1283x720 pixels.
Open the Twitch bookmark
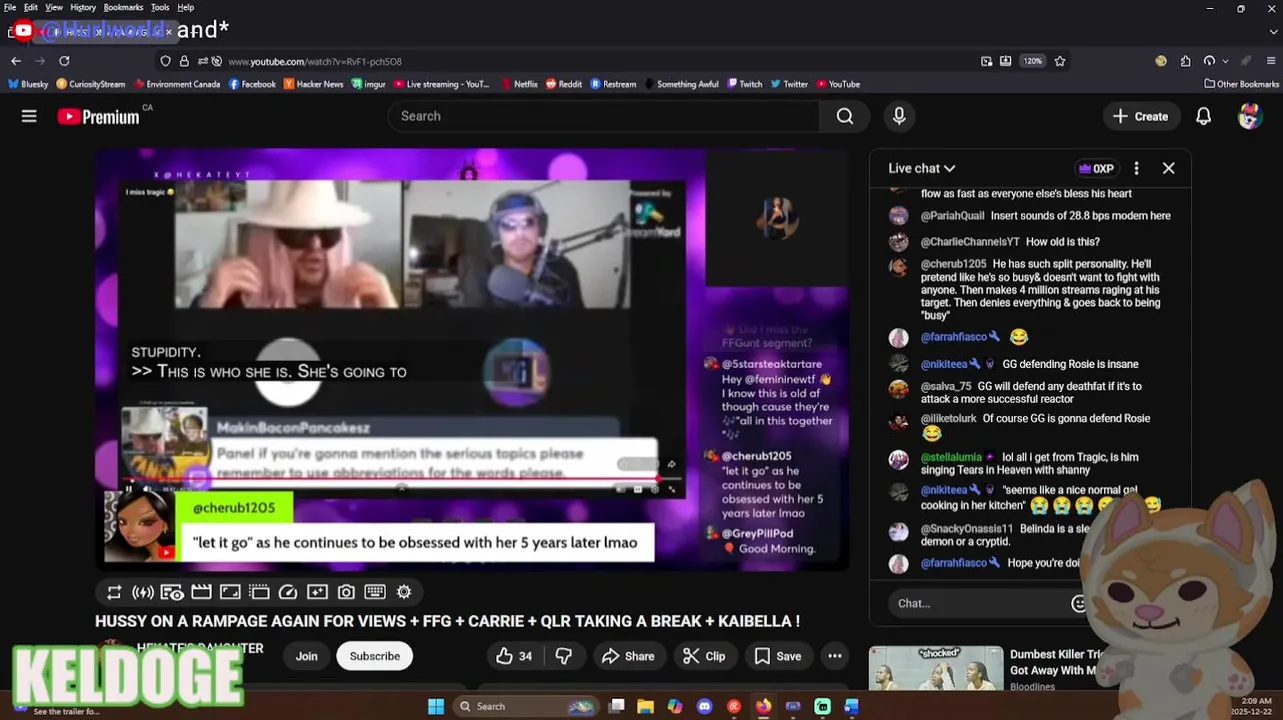(745, 84)
